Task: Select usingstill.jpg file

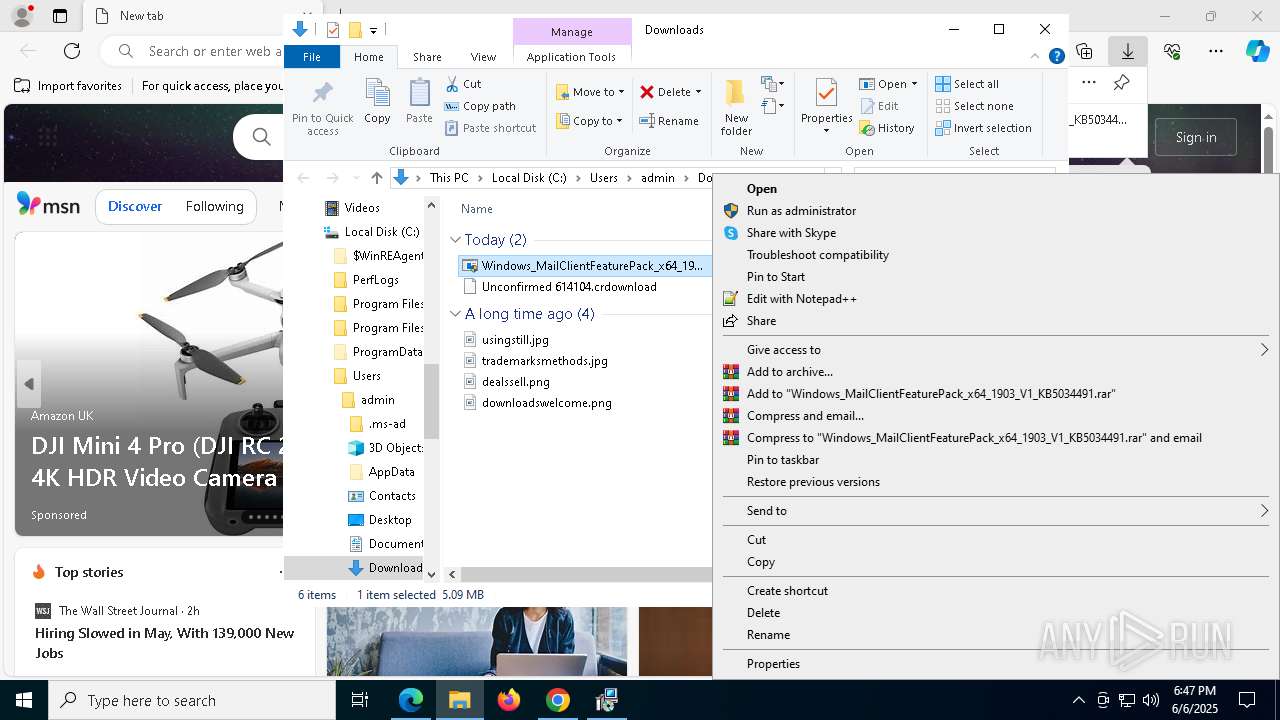Action: (515, 340)
